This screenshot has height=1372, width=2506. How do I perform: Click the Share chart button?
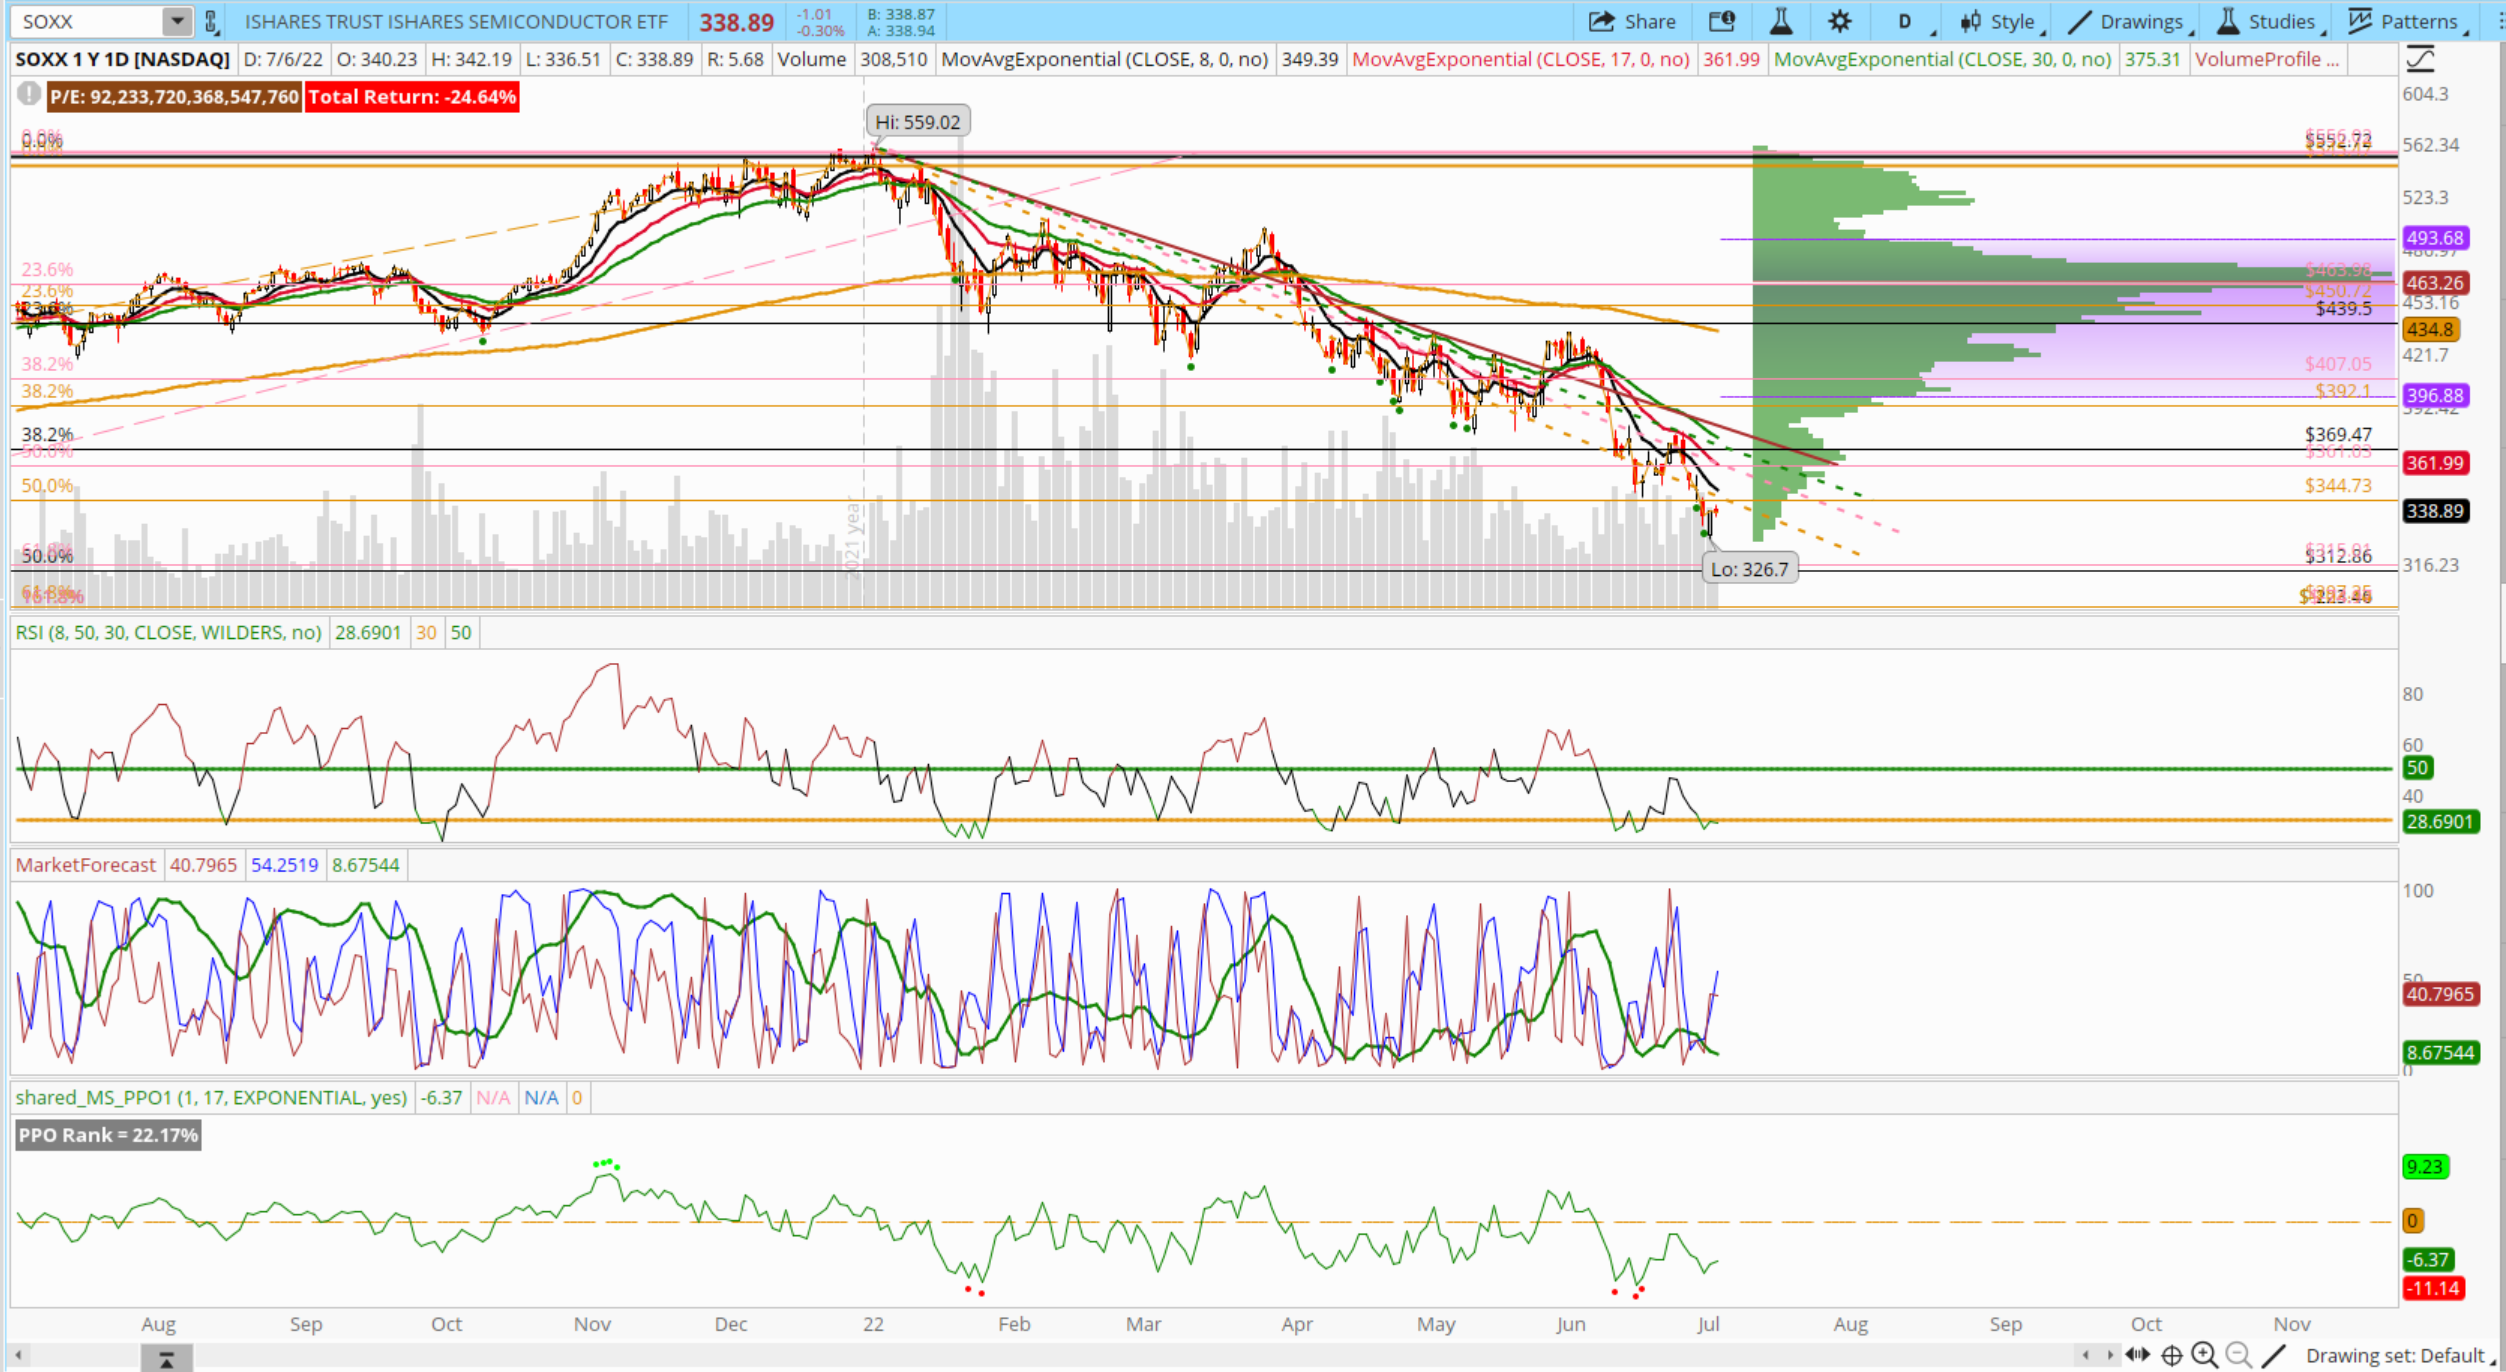click(x=1632, y=22)
